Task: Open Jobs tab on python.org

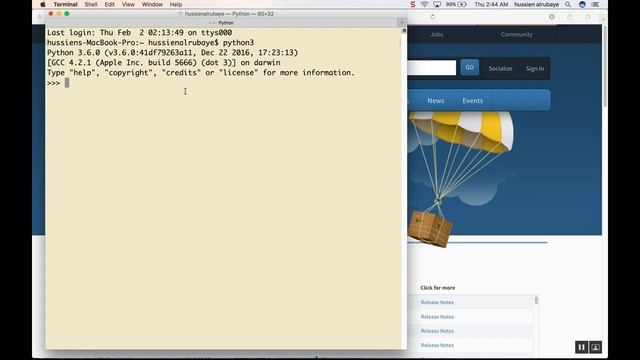Action: coord(436,34)
